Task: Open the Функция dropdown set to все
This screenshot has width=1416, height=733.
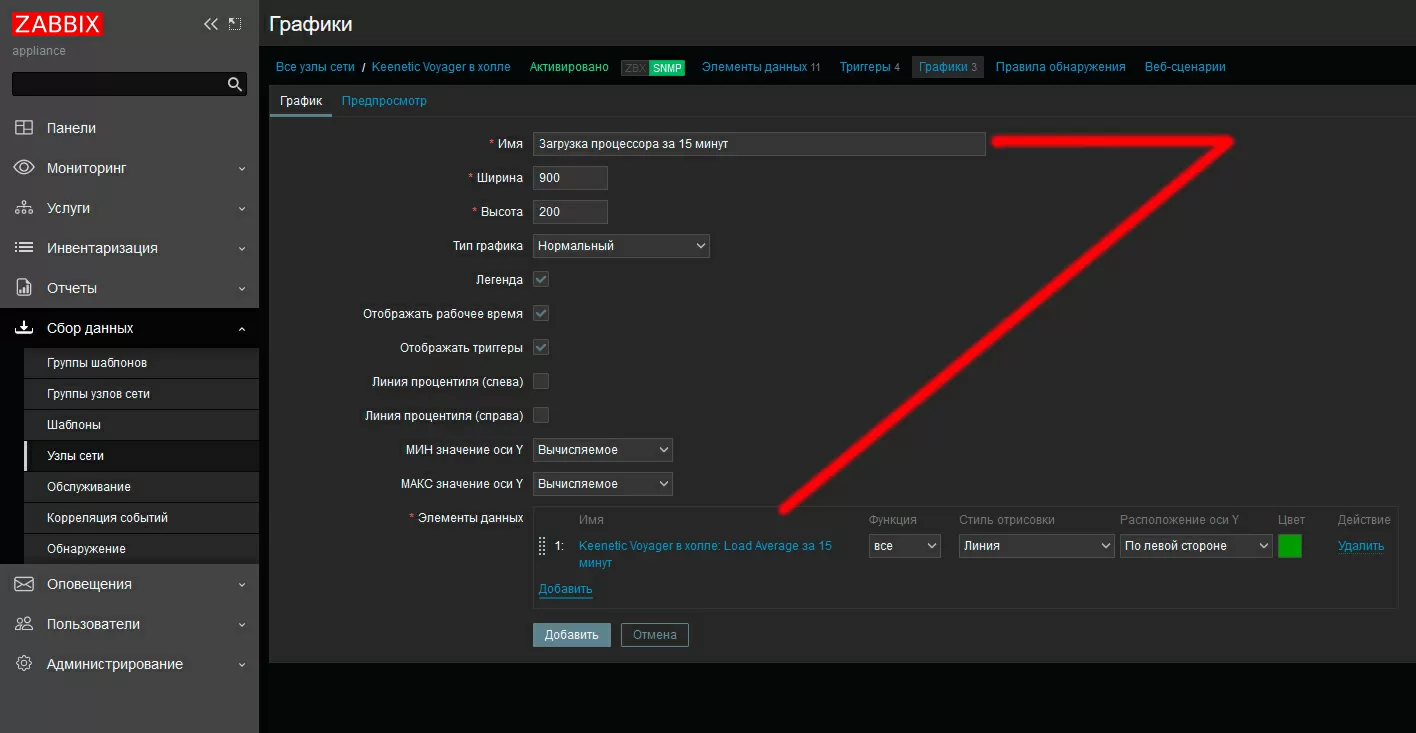Action: coord(905,546)
